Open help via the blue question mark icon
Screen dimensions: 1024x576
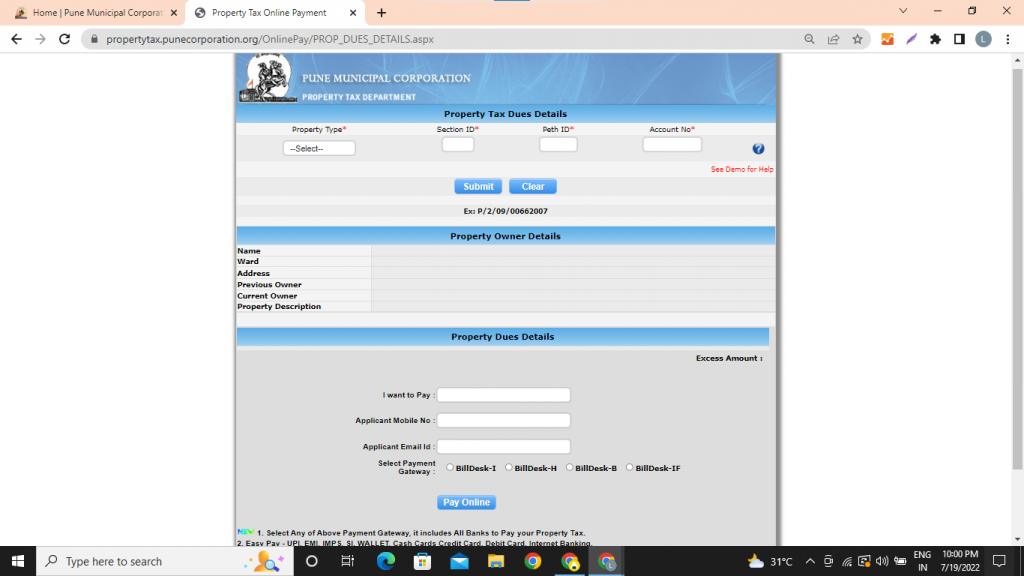click(x=758, y=148)
